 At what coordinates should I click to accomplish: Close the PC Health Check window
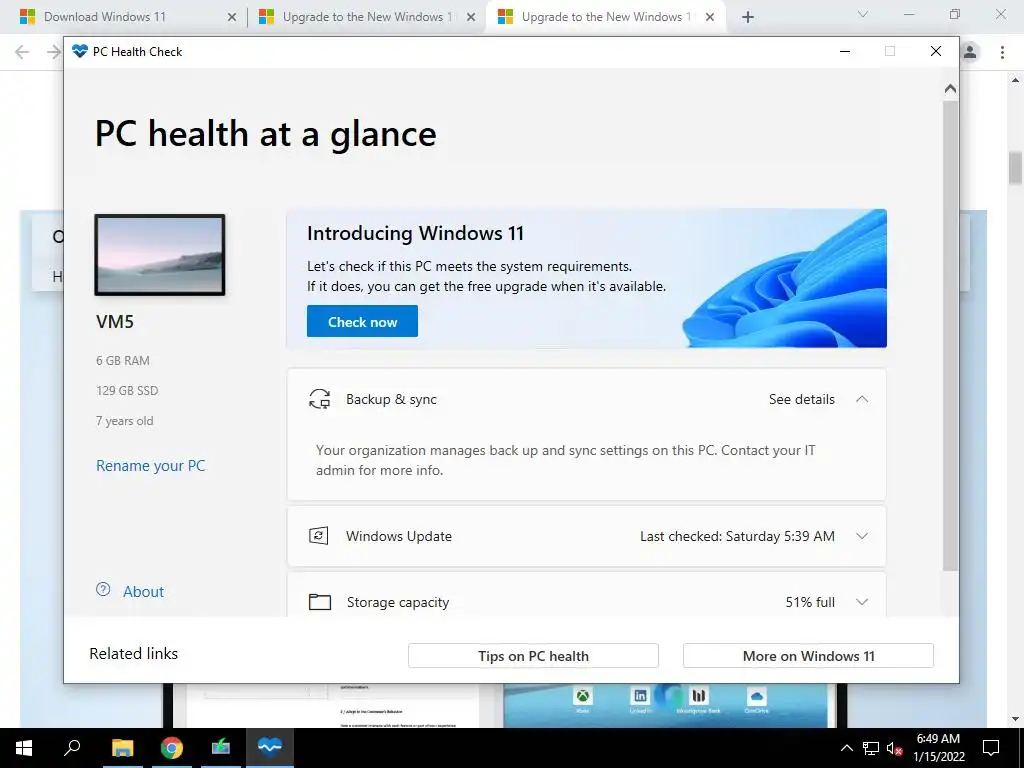point(936,51)
